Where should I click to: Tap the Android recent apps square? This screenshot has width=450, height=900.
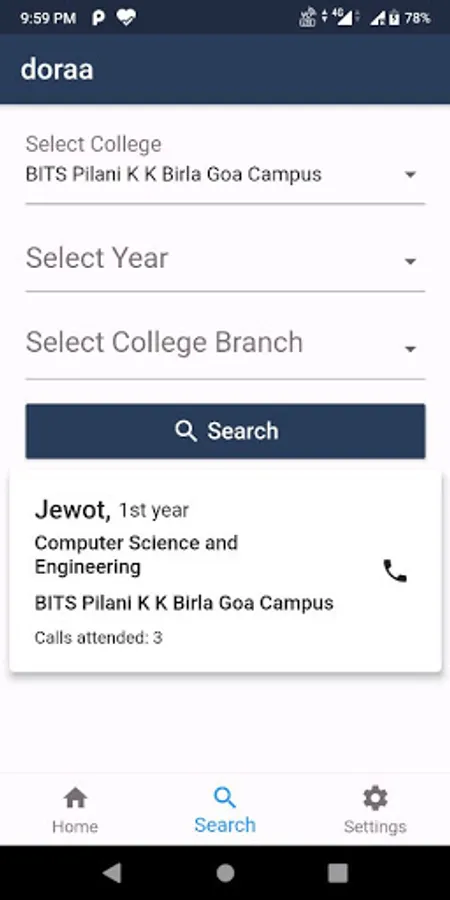338,873
